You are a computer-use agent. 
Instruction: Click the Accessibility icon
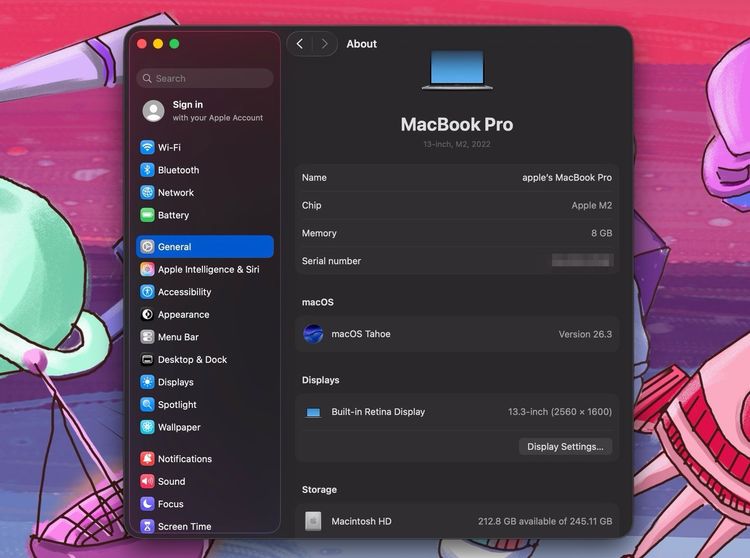[147, 292]
